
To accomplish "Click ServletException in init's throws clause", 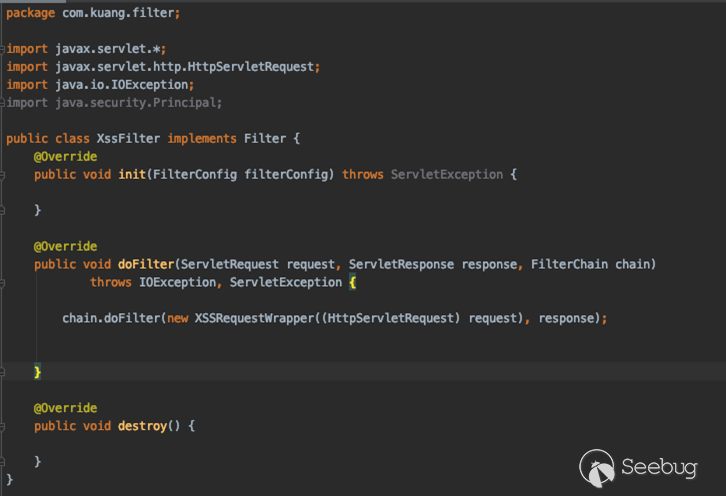I will click(x=446, y=174).
